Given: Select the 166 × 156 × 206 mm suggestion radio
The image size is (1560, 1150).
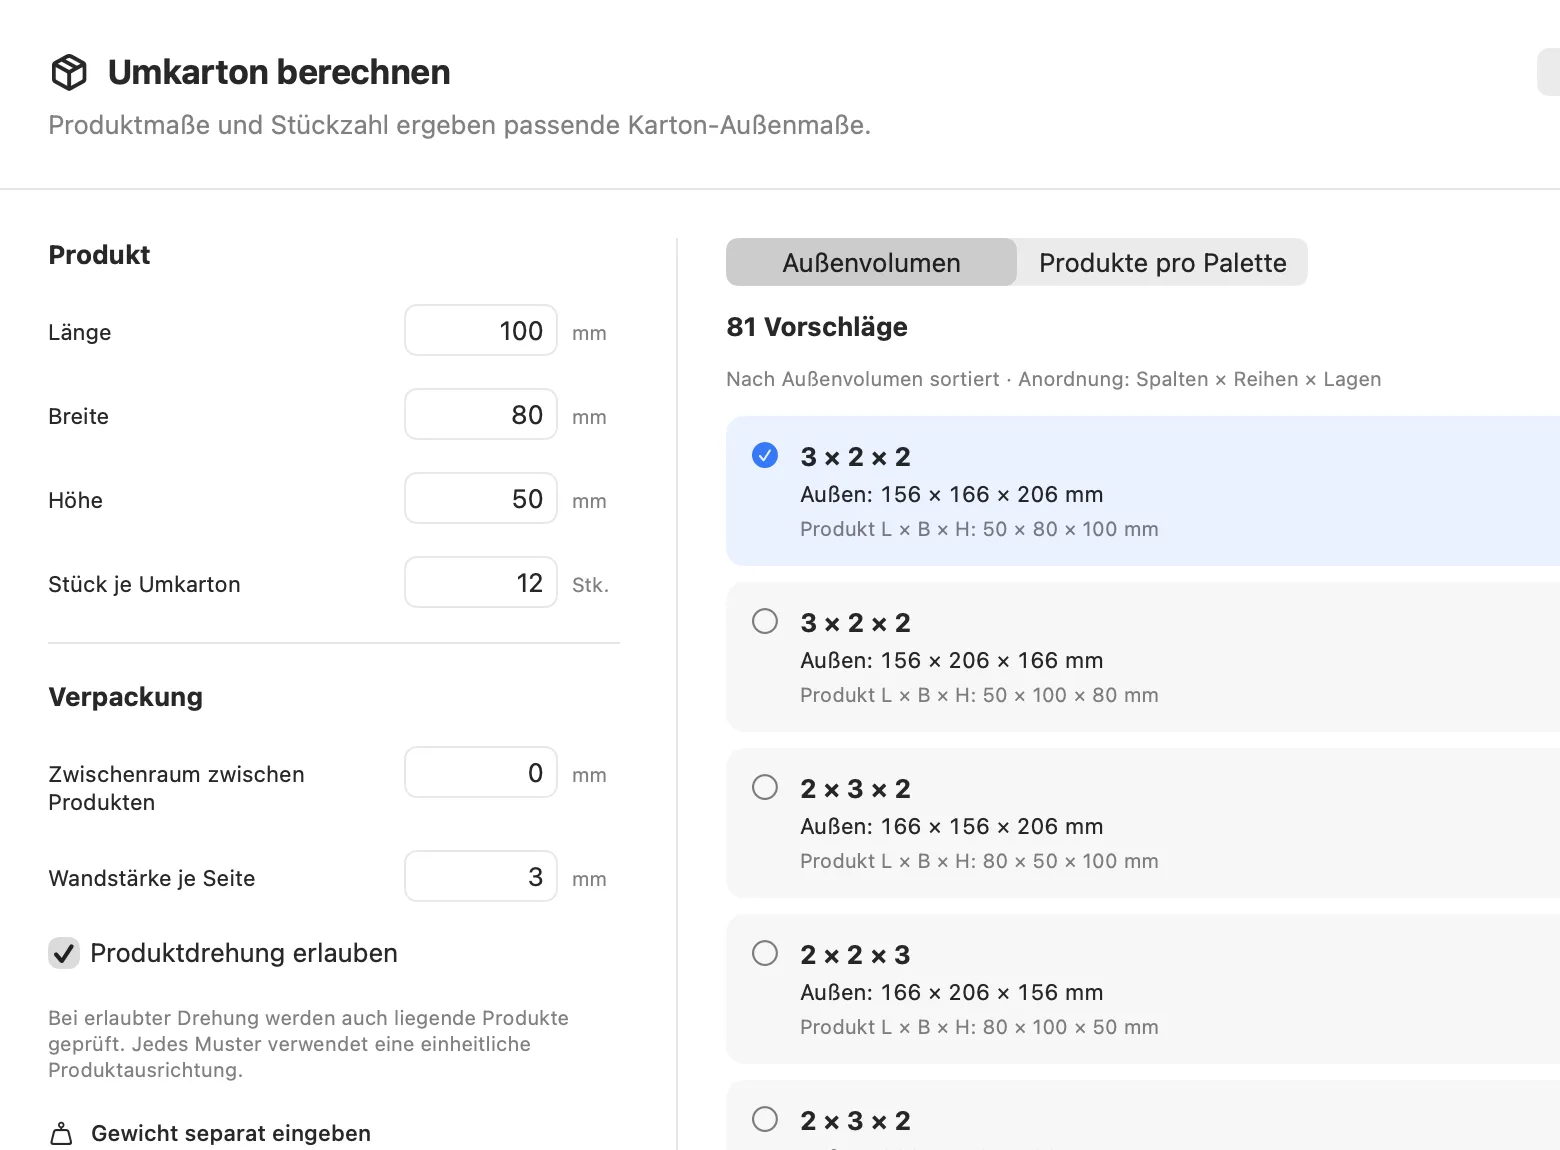Looking at the screenshot, I should point(765,787).
